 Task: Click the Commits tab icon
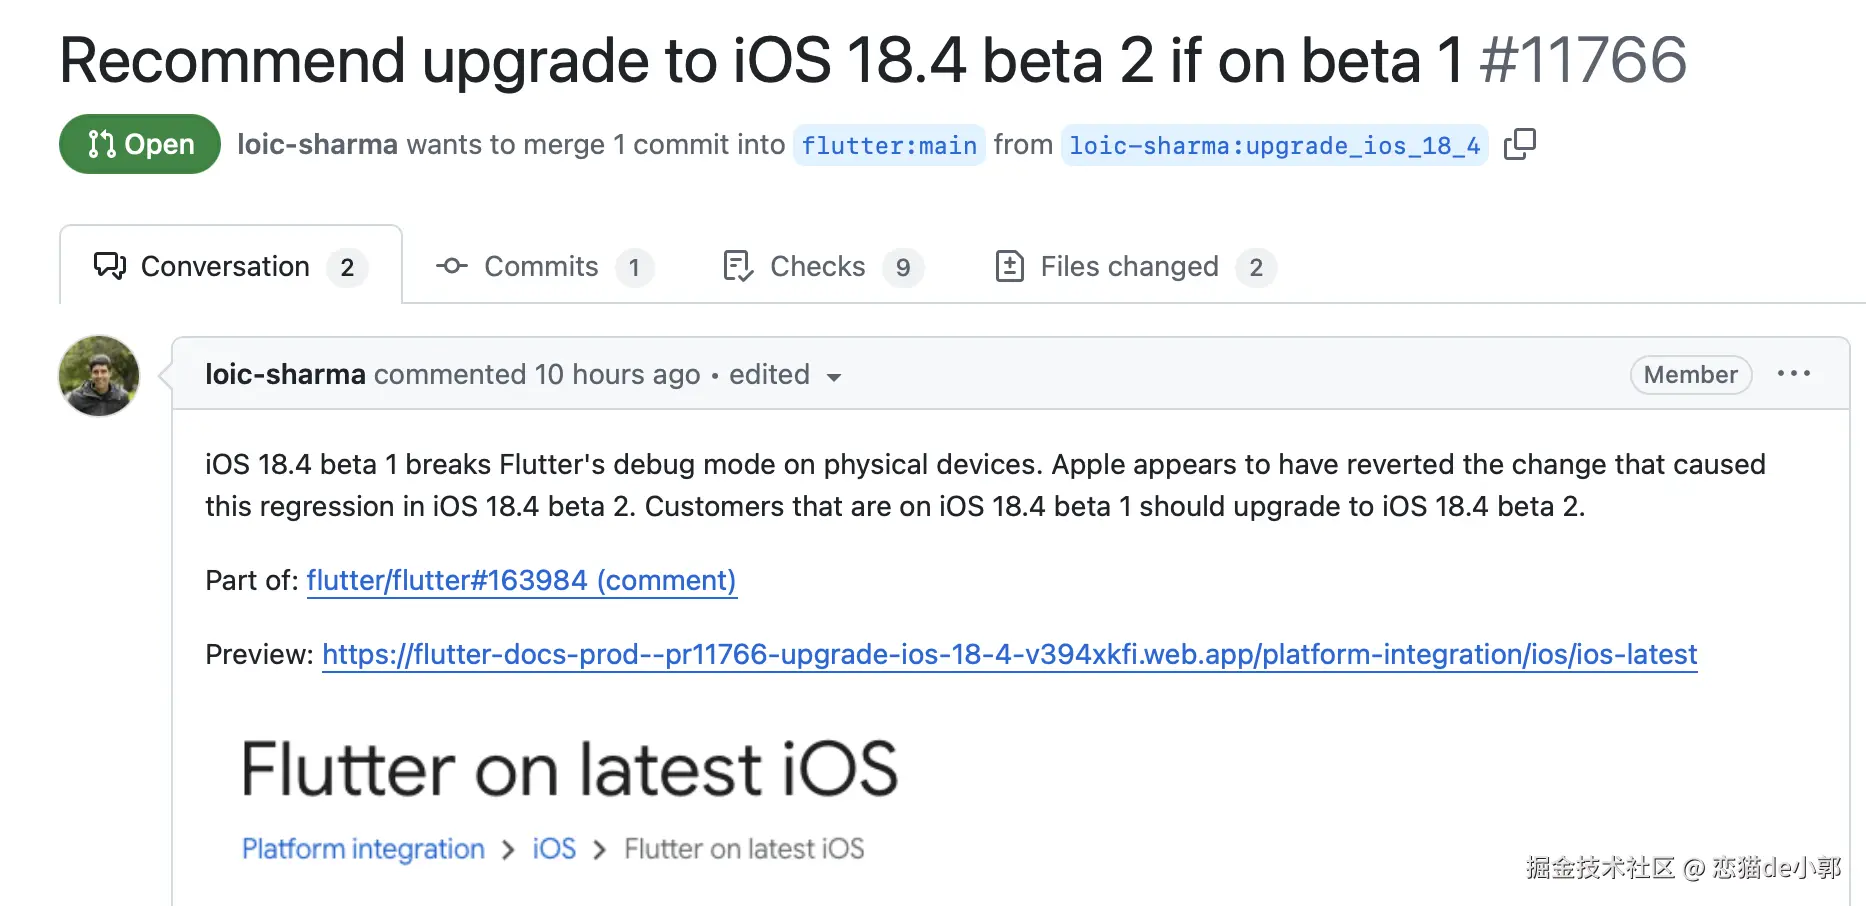coord(452,266)
